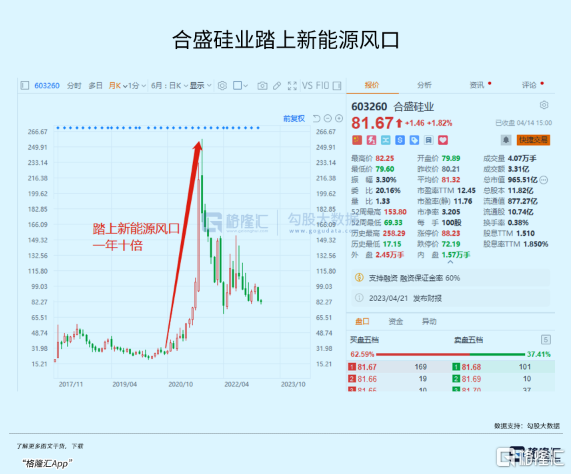Switch to the 资金 tab
This screenshot has width=571, height=474.
point(395,321)
